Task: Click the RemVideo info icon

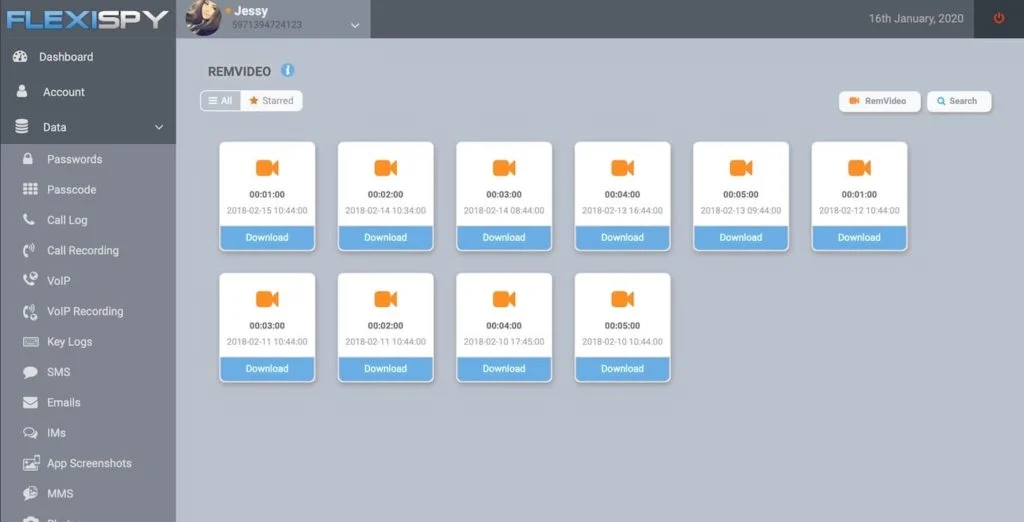Action: 287,71
